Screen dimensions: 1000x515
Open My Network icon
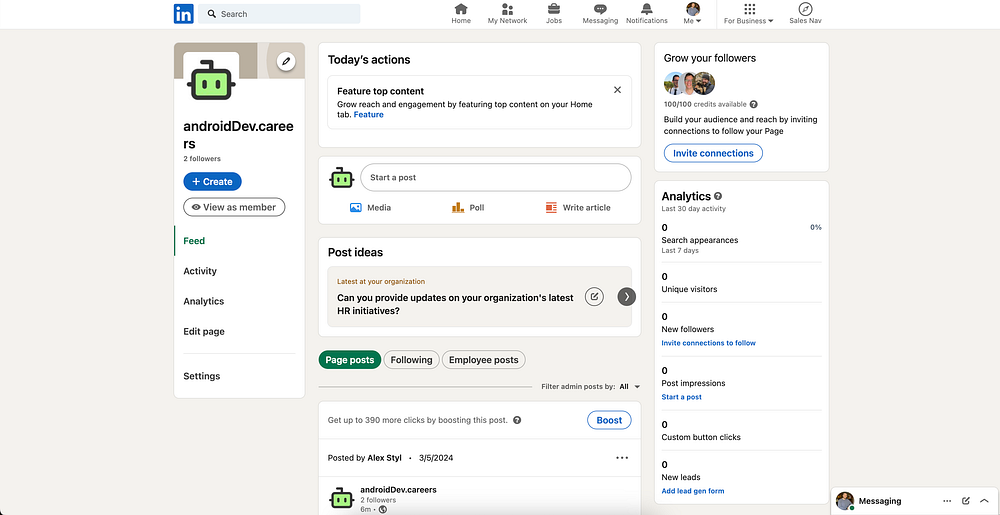tap(507, 13)
